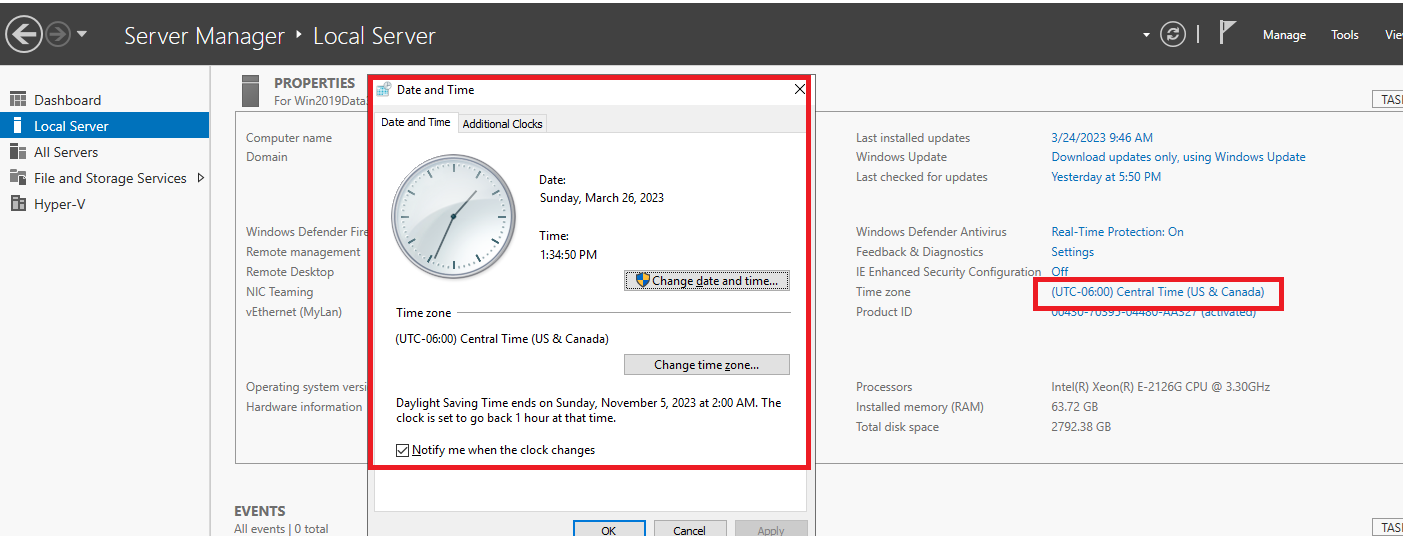Click the Central Time time zone link

[x=1158, y=292]
